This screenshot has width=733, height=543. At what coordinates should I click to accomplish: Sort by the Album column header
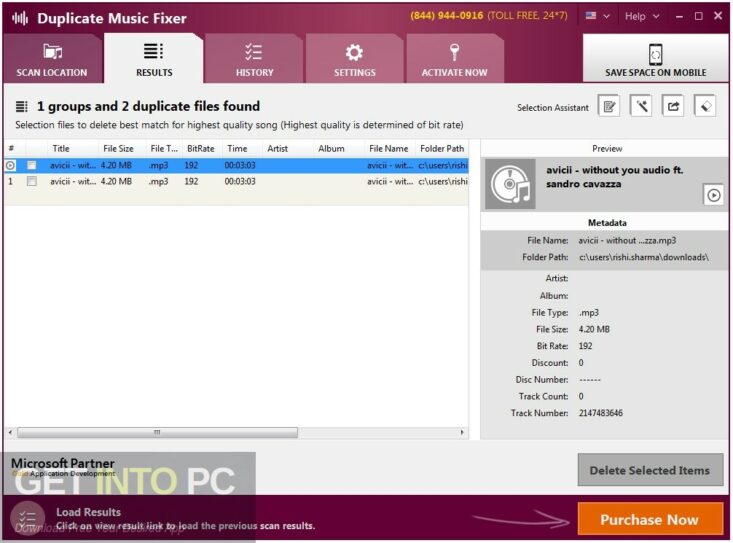tap(331, 149)
